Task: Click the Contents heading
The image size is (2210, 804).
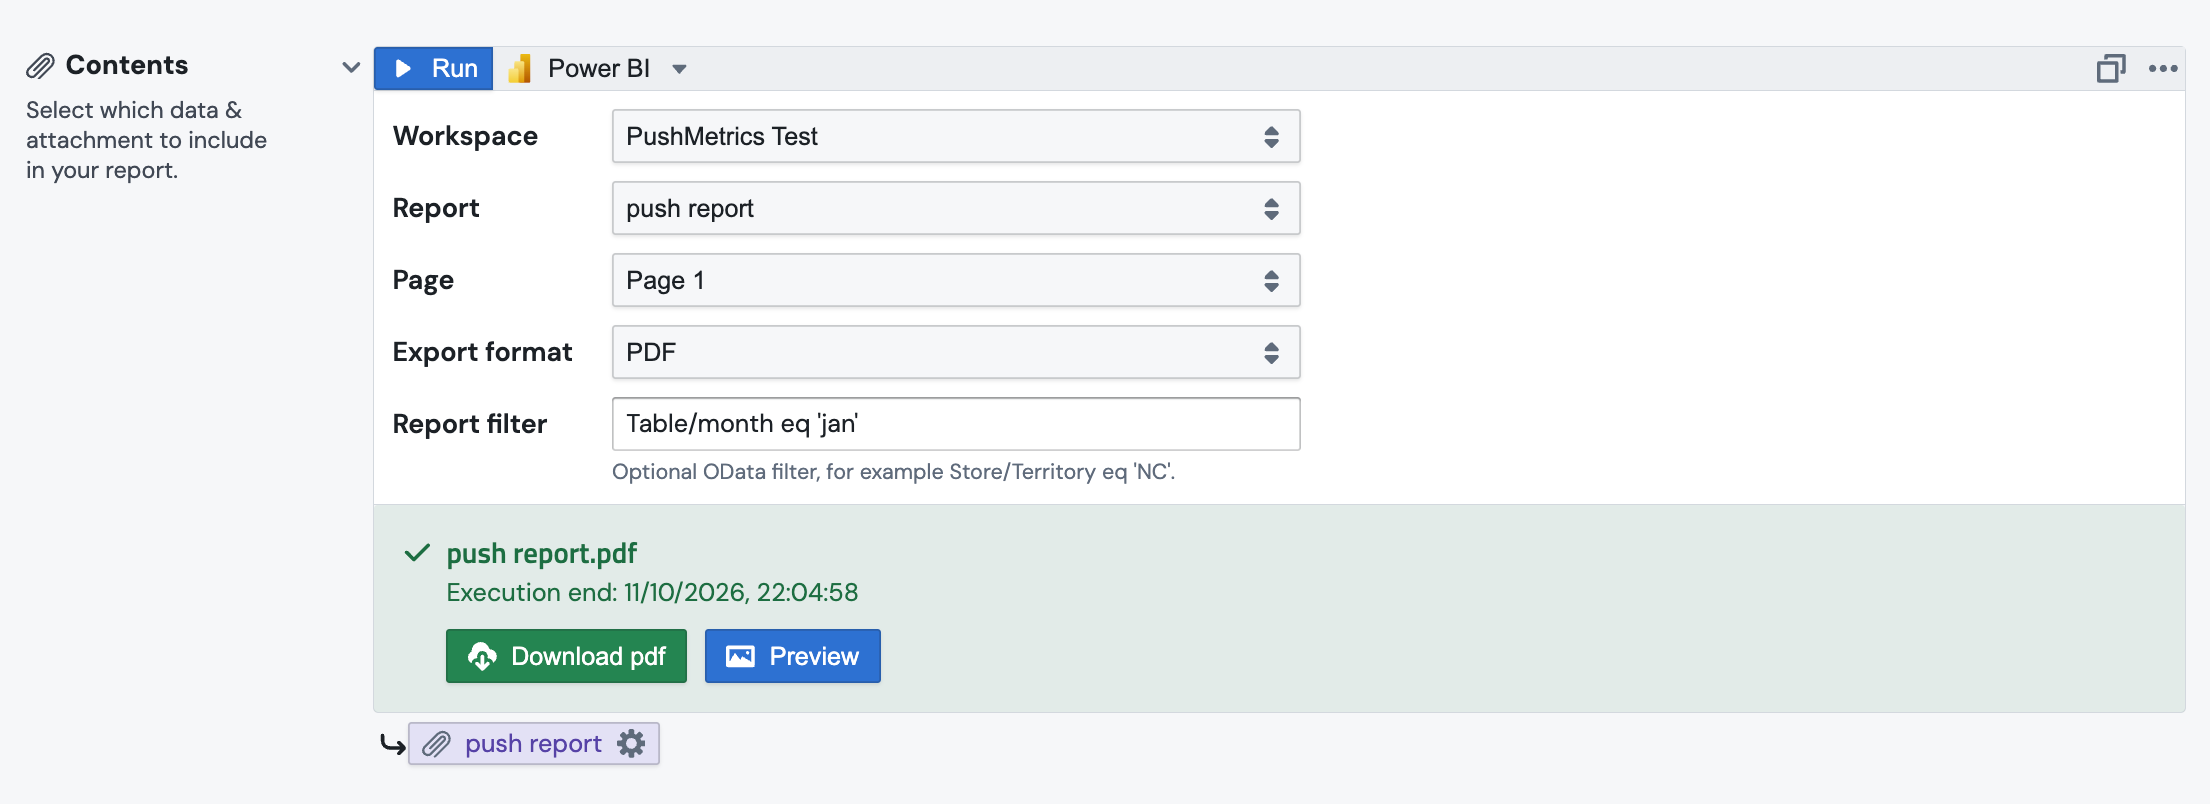Action: [x=127, y=65]
